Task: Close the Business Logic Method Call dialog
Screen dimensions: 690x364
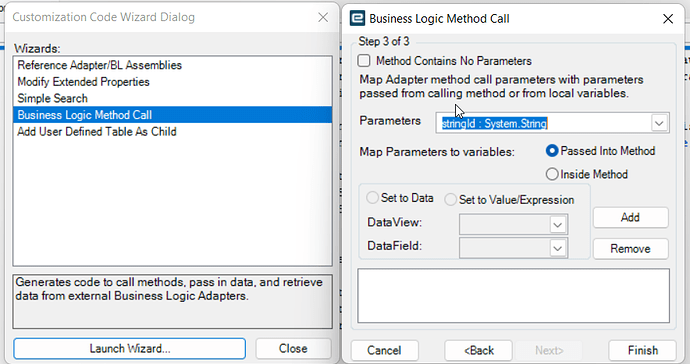Action: point(668,18)
